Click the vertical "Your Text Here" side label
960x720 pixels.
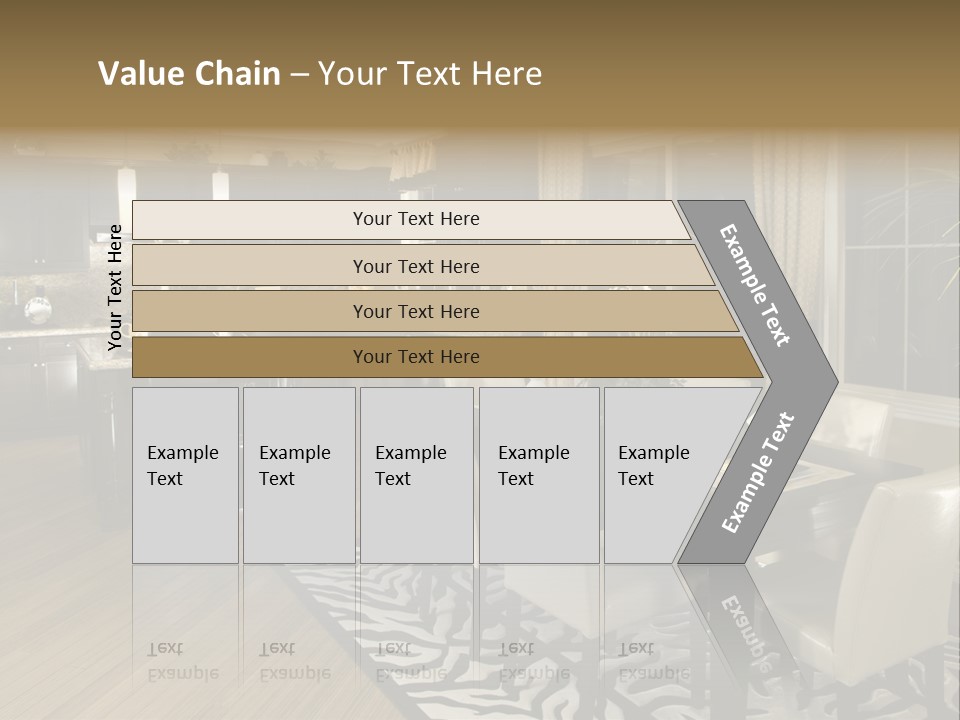click(x=115, y=288)
